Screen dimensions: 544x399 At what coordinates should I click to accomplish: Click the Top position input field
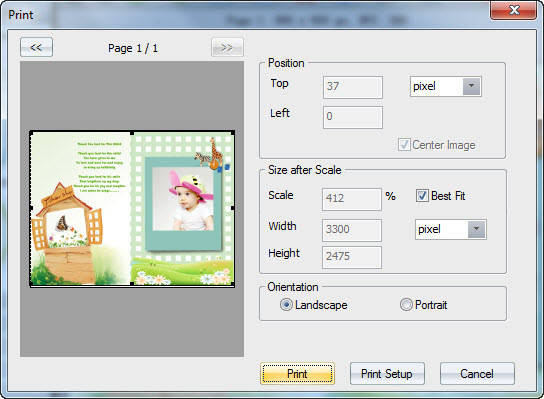pyautogui.click(x=353, y=87)
